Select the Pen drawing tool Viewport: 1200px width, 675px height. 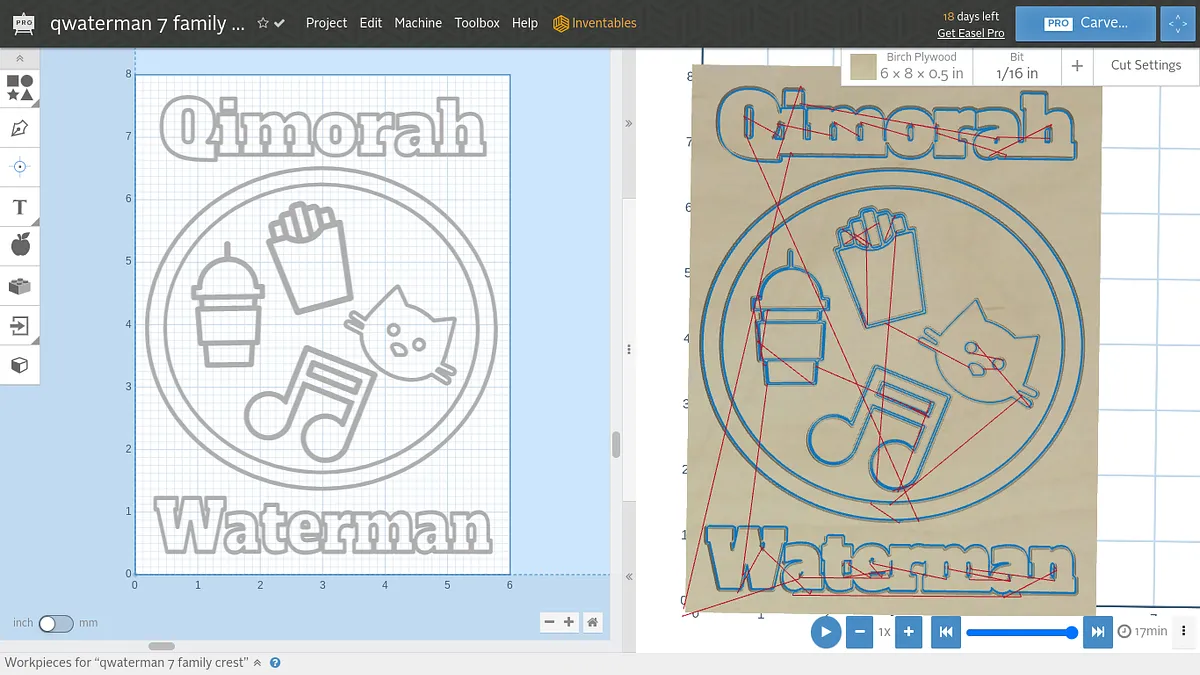(x=20, y=128)
